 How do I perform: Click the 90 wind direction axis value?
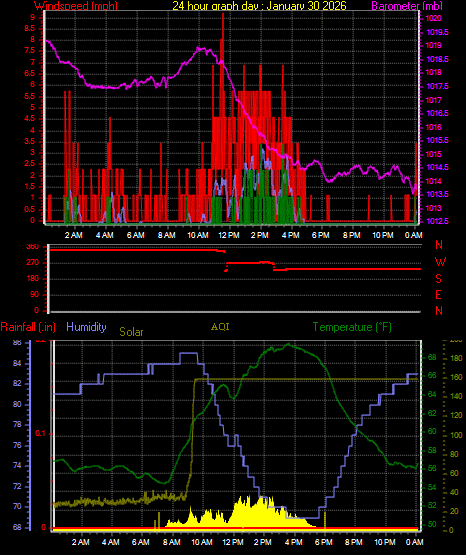[x=35, y=294]
